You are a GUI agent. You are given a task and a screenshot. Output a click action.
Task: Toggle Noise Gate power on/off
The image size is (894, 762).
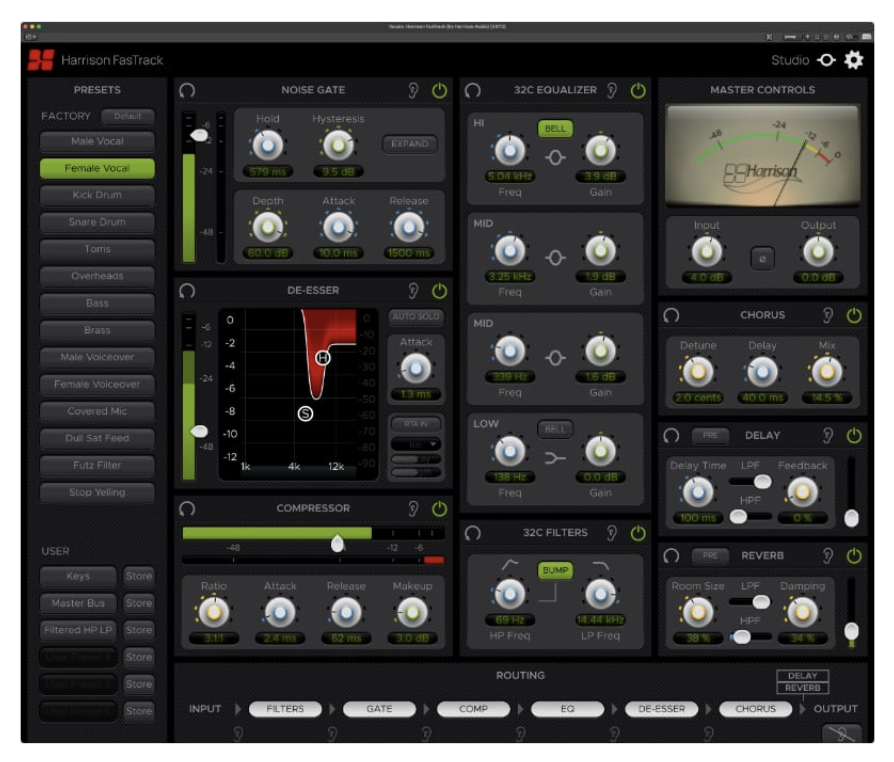click(439, 90)
